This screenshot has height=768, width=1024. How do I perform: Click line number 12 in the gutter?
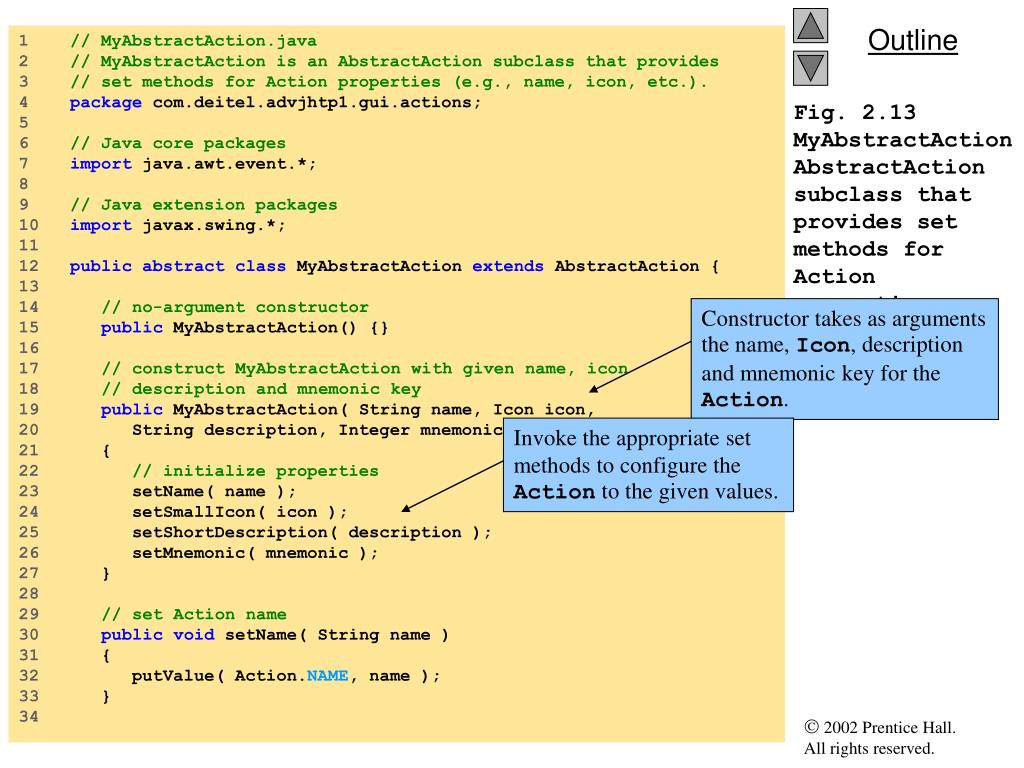[x=28, y=266]
